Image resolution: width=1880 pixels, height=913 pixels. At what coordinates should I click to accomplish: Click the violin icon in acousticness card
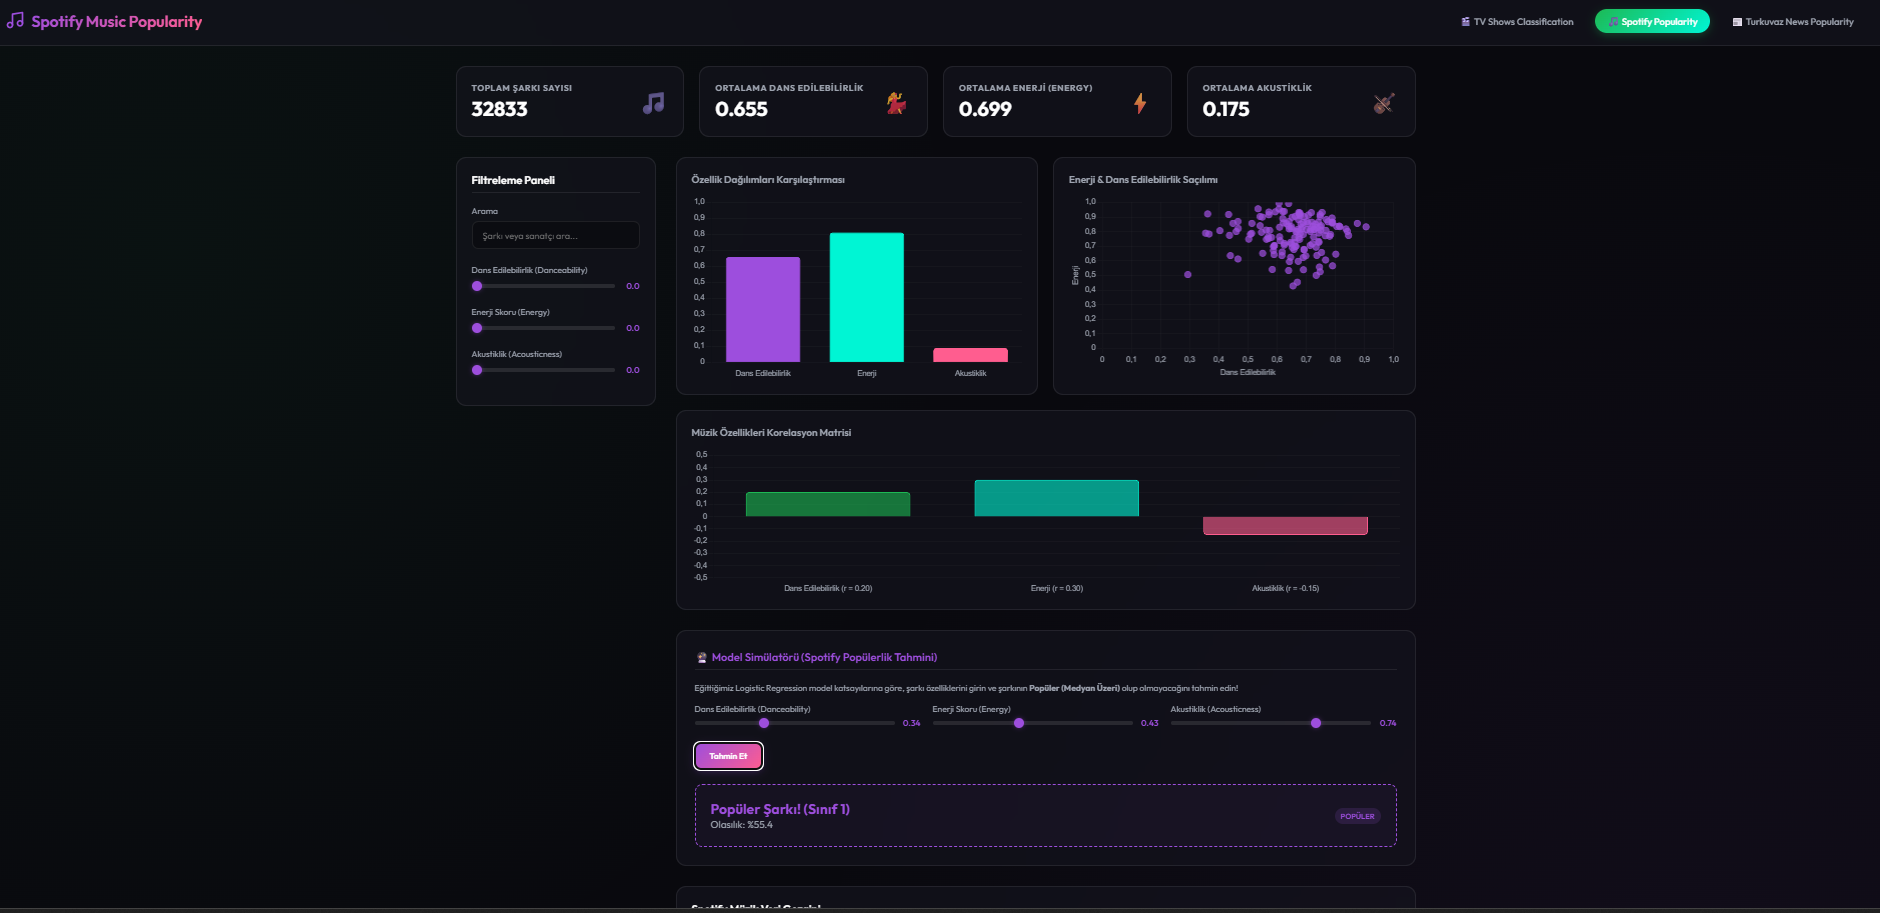(1384, 103)
